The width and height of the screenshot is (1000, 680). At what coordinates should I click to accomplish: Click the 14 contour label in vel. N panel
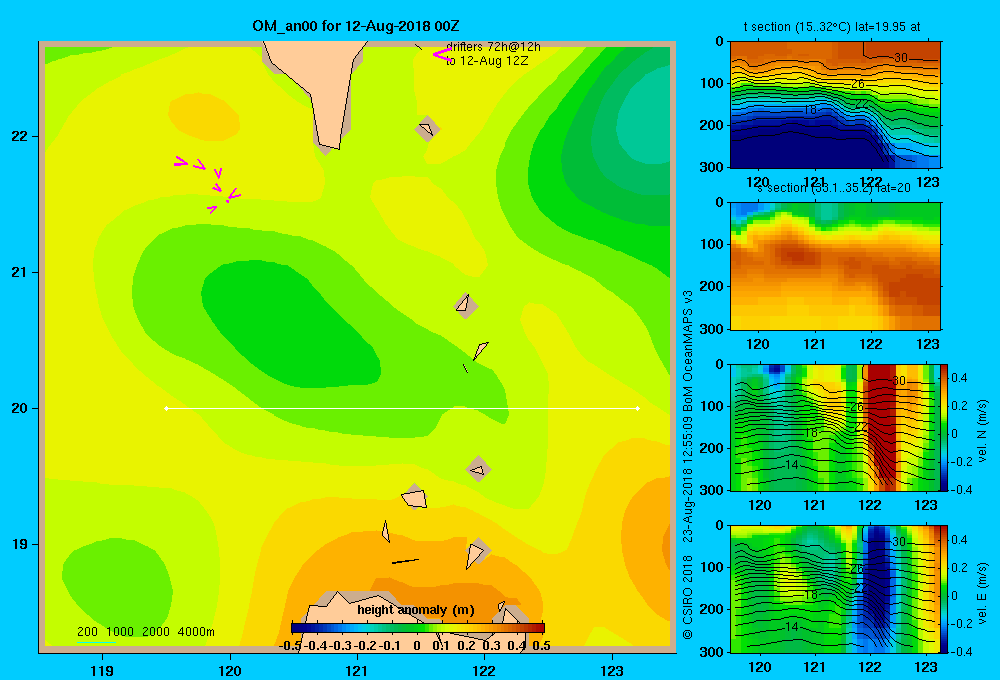[791, 464]
